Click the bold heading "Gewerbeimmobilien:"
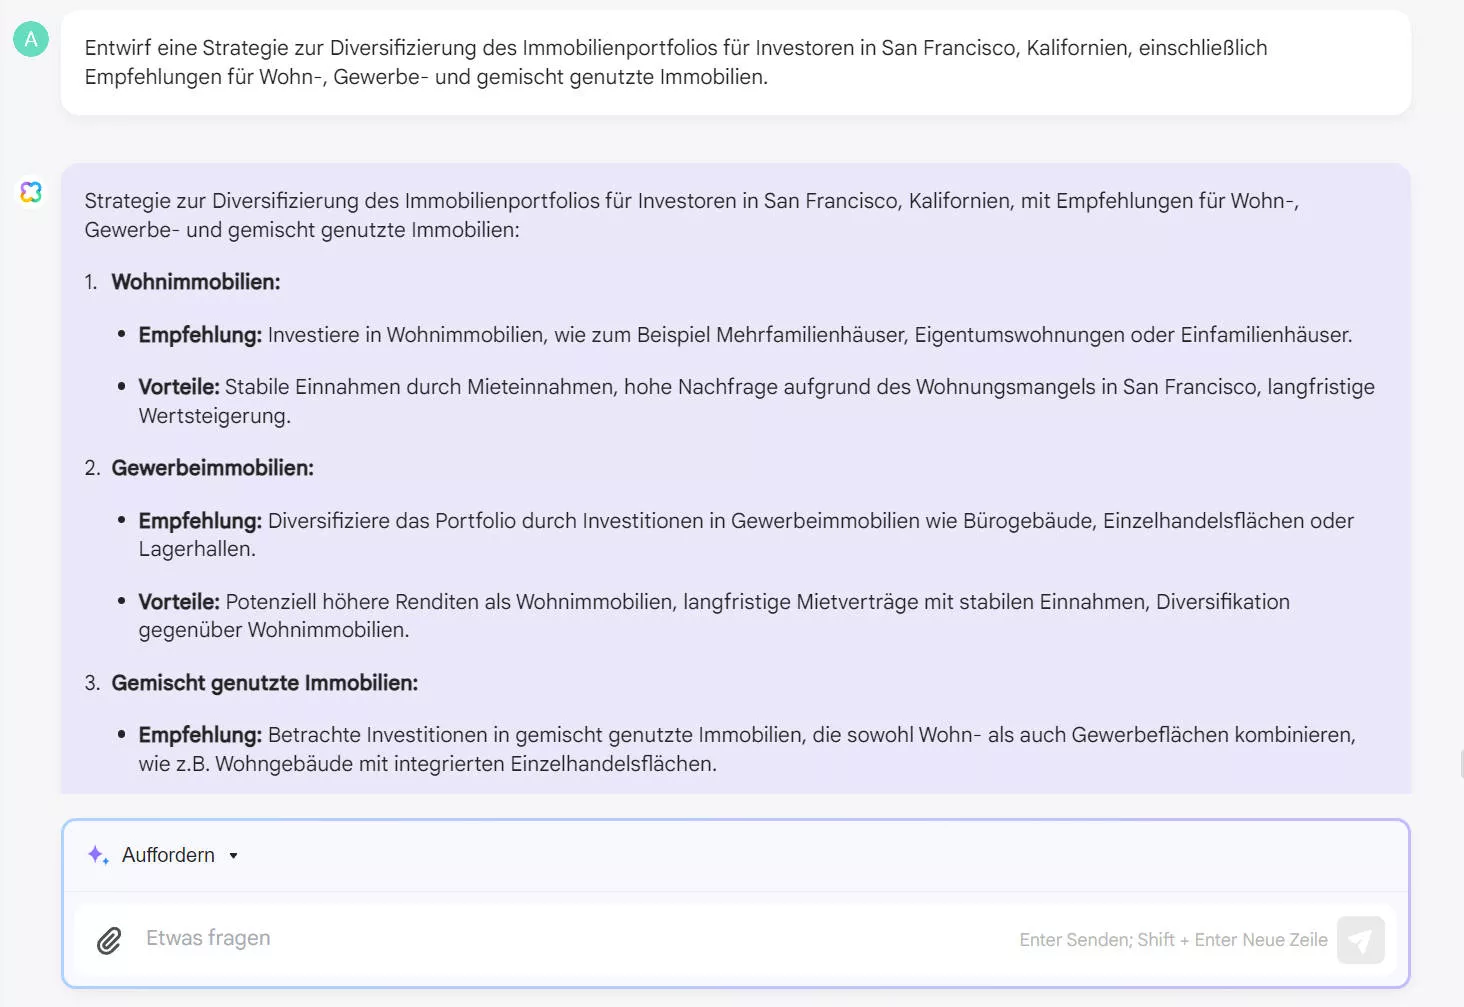 click(214, 468)
